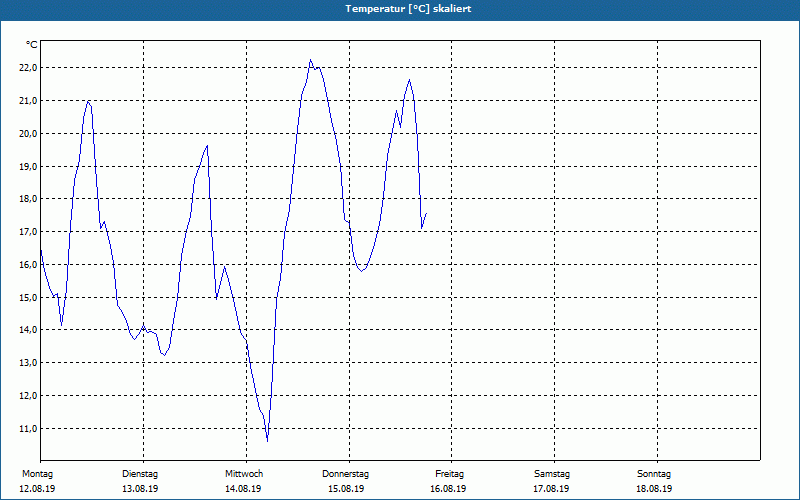Screen dimensions: 800x500
Task: Click the Samstag day label
Action: pos(552,474)
